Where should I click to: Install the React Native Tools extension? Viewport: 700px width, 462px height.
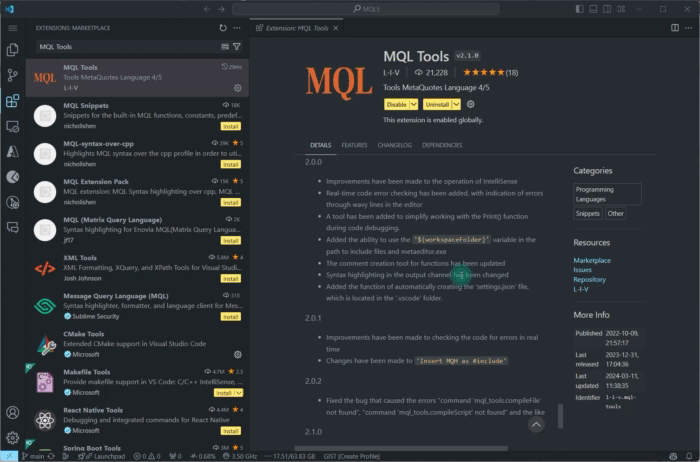[x=231, y=431]
